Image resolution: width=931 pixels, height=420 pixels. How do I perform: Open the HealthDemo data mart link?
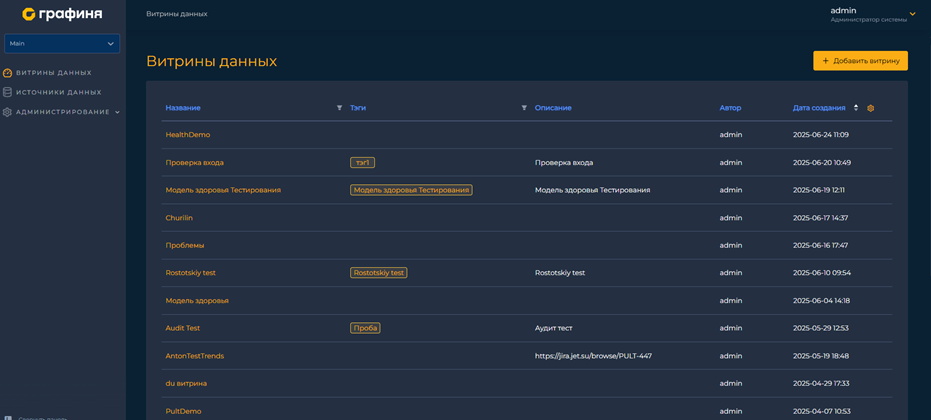pyautogui.click(x=188, y=135)
